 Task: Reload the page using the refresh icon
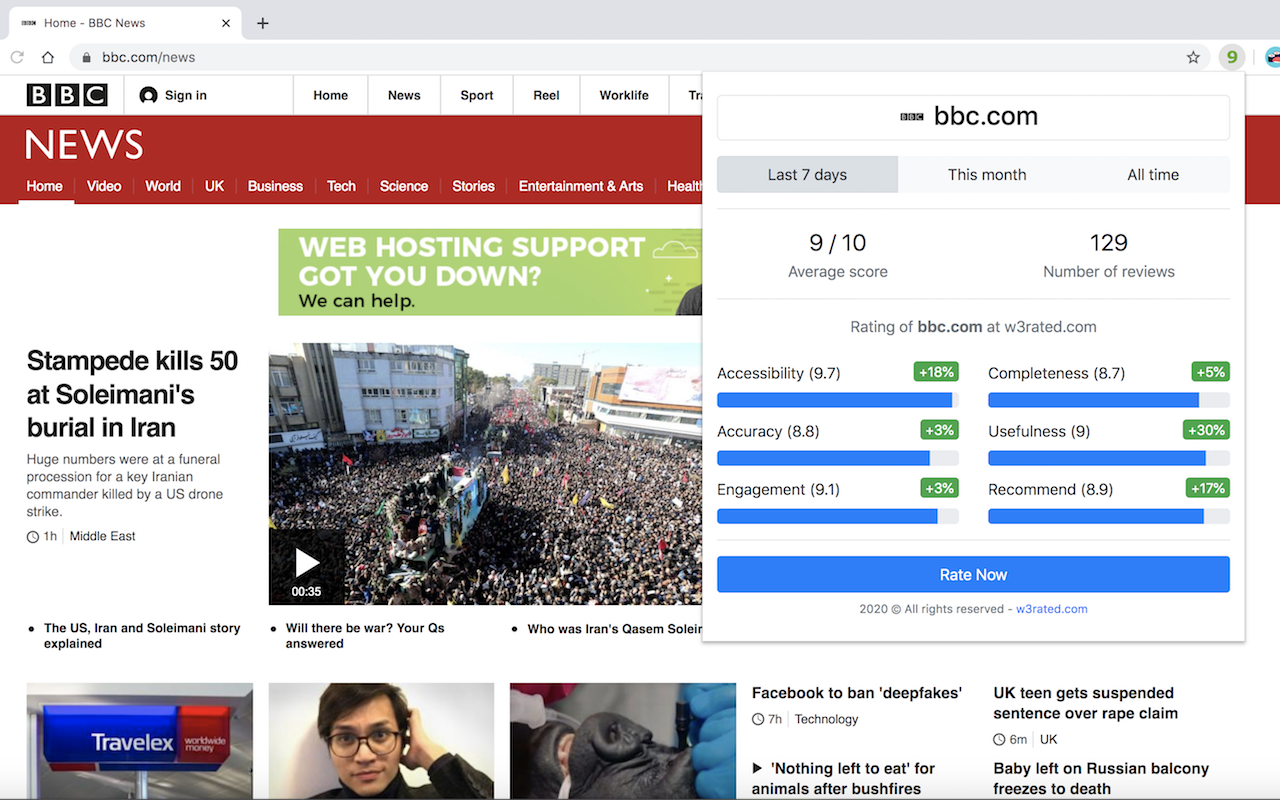click(16, 57)
